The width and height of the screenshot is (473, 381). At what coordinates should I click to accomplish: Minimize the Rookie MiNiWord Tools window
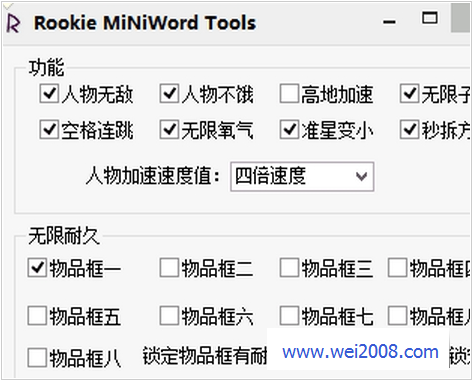point(389,22)
